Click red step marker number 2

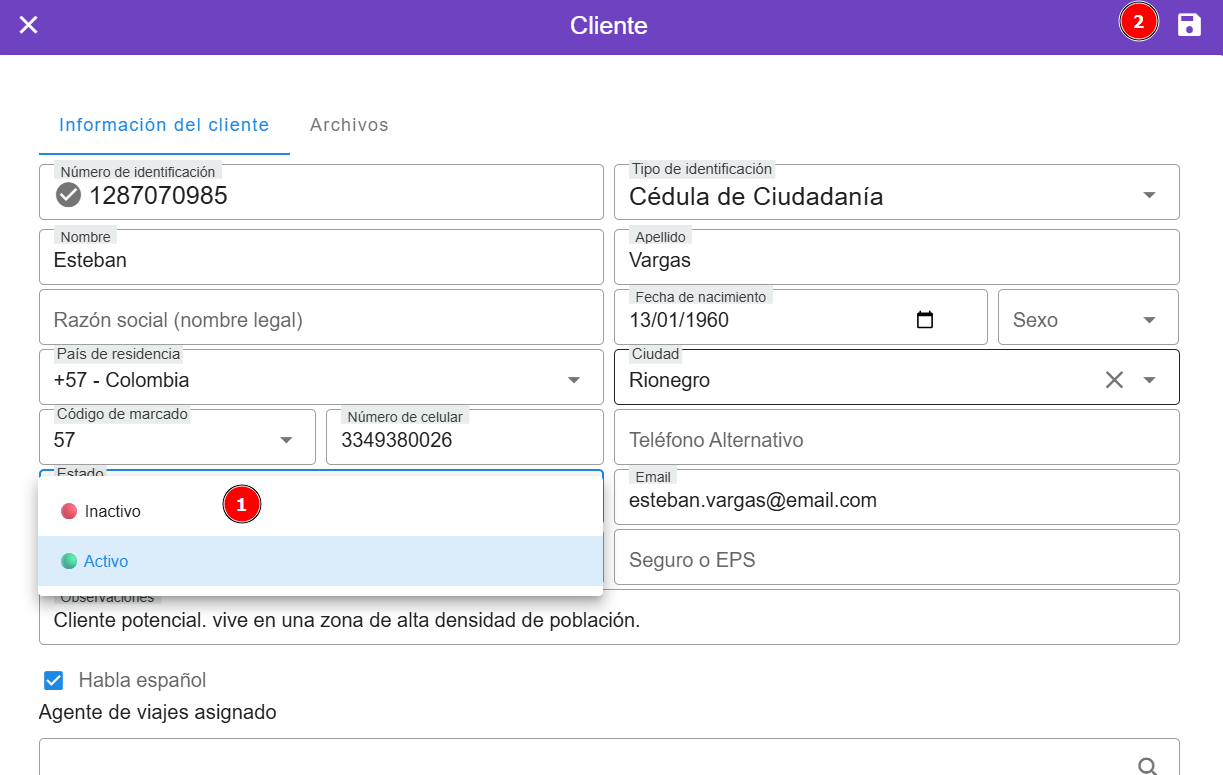(1138, 22)
